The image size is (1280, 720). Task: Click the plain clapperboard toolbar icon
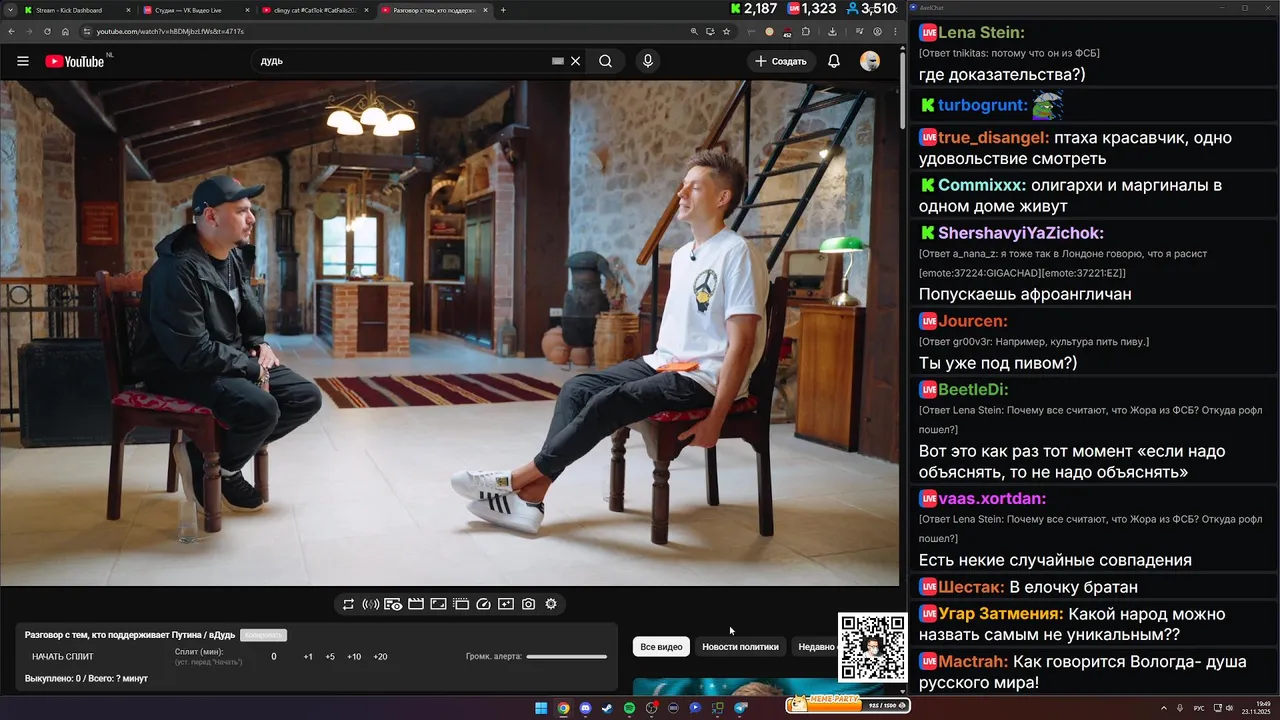[x=416, y=604]
